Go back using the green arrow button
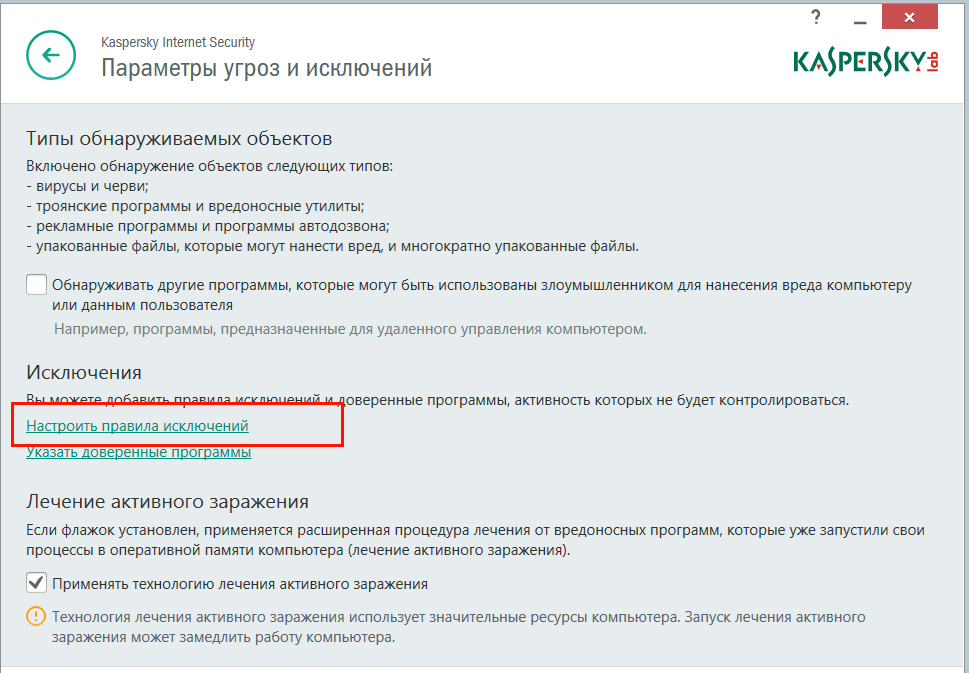Image resolution: width=969 pixels, height=673 pixels. (x=51, y=55)
